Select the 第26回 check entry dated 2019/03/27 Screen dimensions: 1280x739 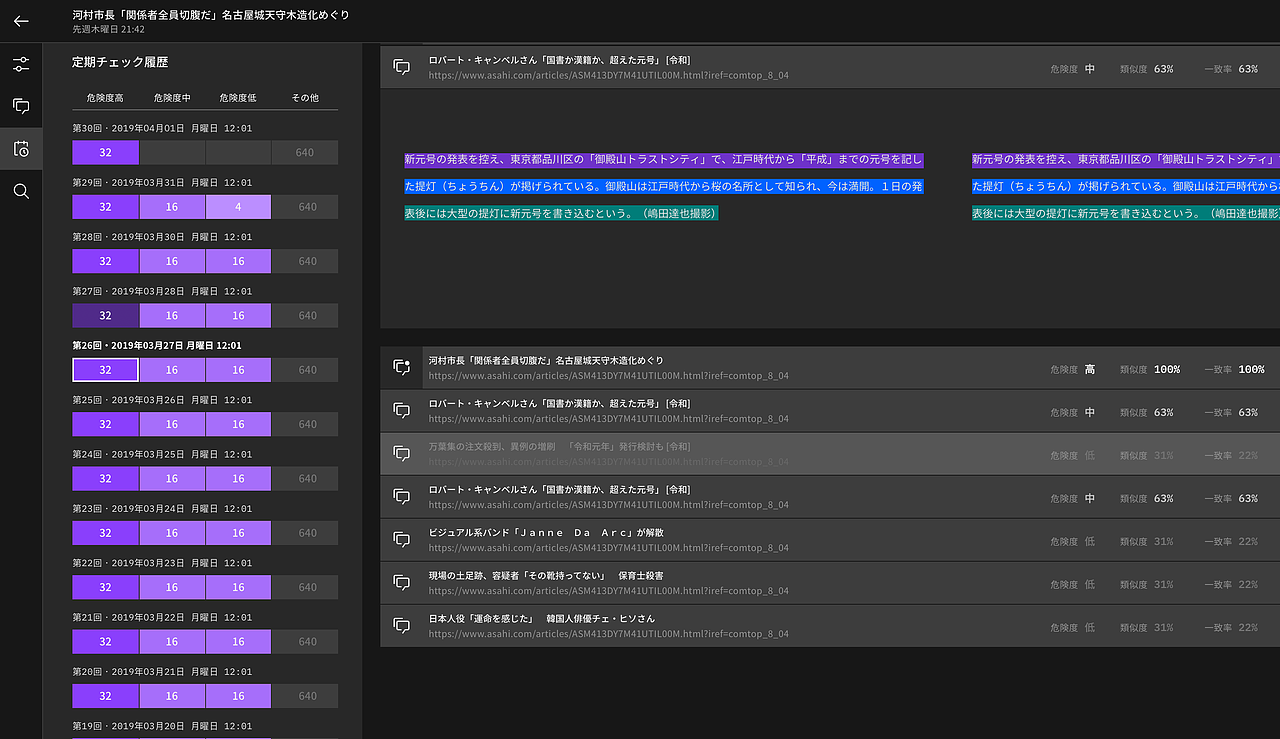[x=158, y=345]
